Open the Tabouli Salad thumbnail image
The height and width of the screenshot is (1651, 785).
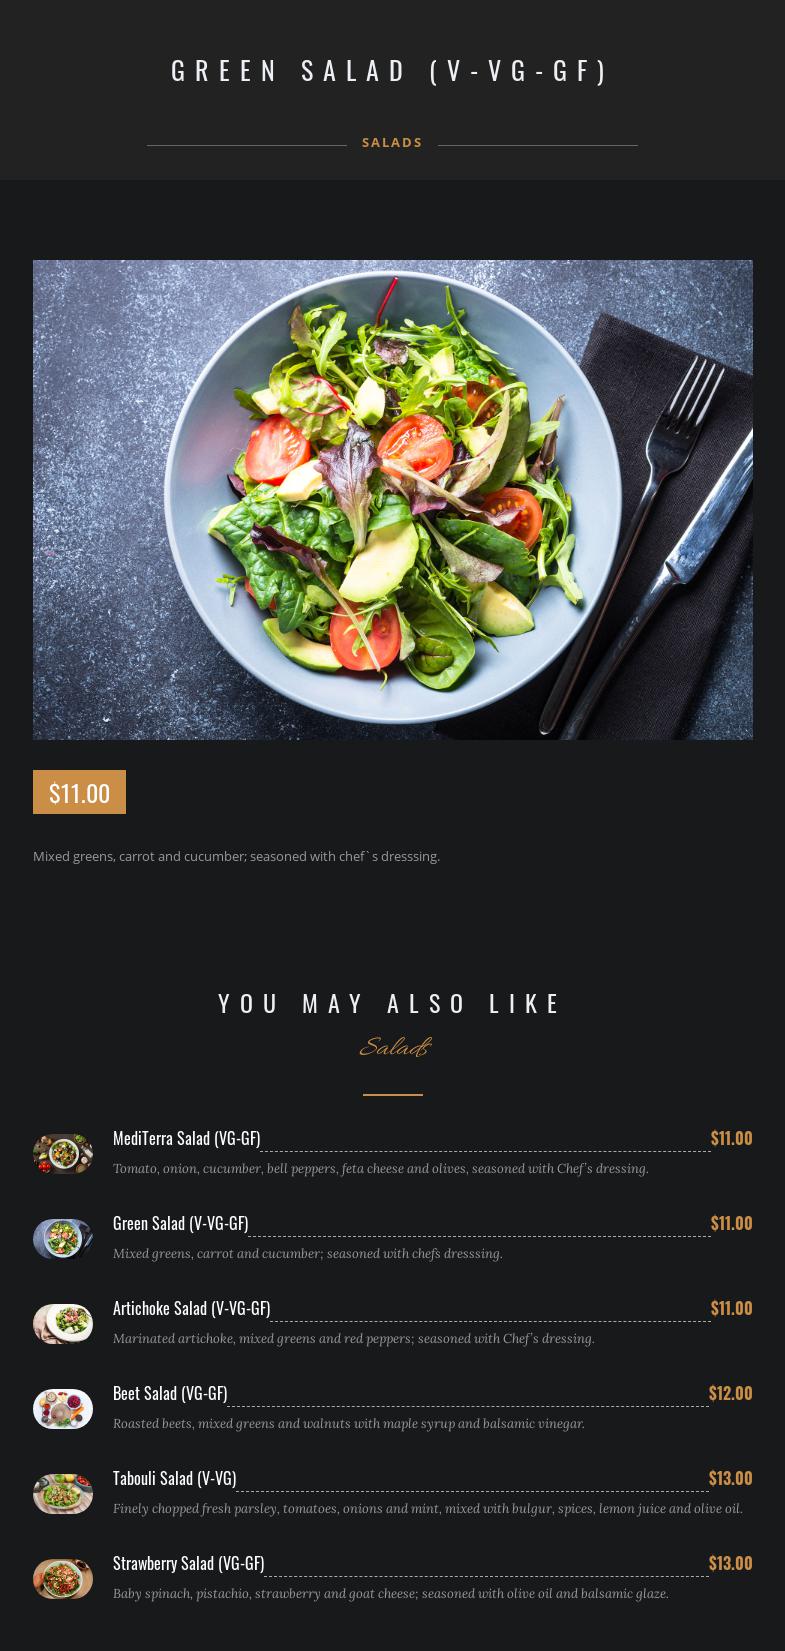click(x=63, y=1494)
